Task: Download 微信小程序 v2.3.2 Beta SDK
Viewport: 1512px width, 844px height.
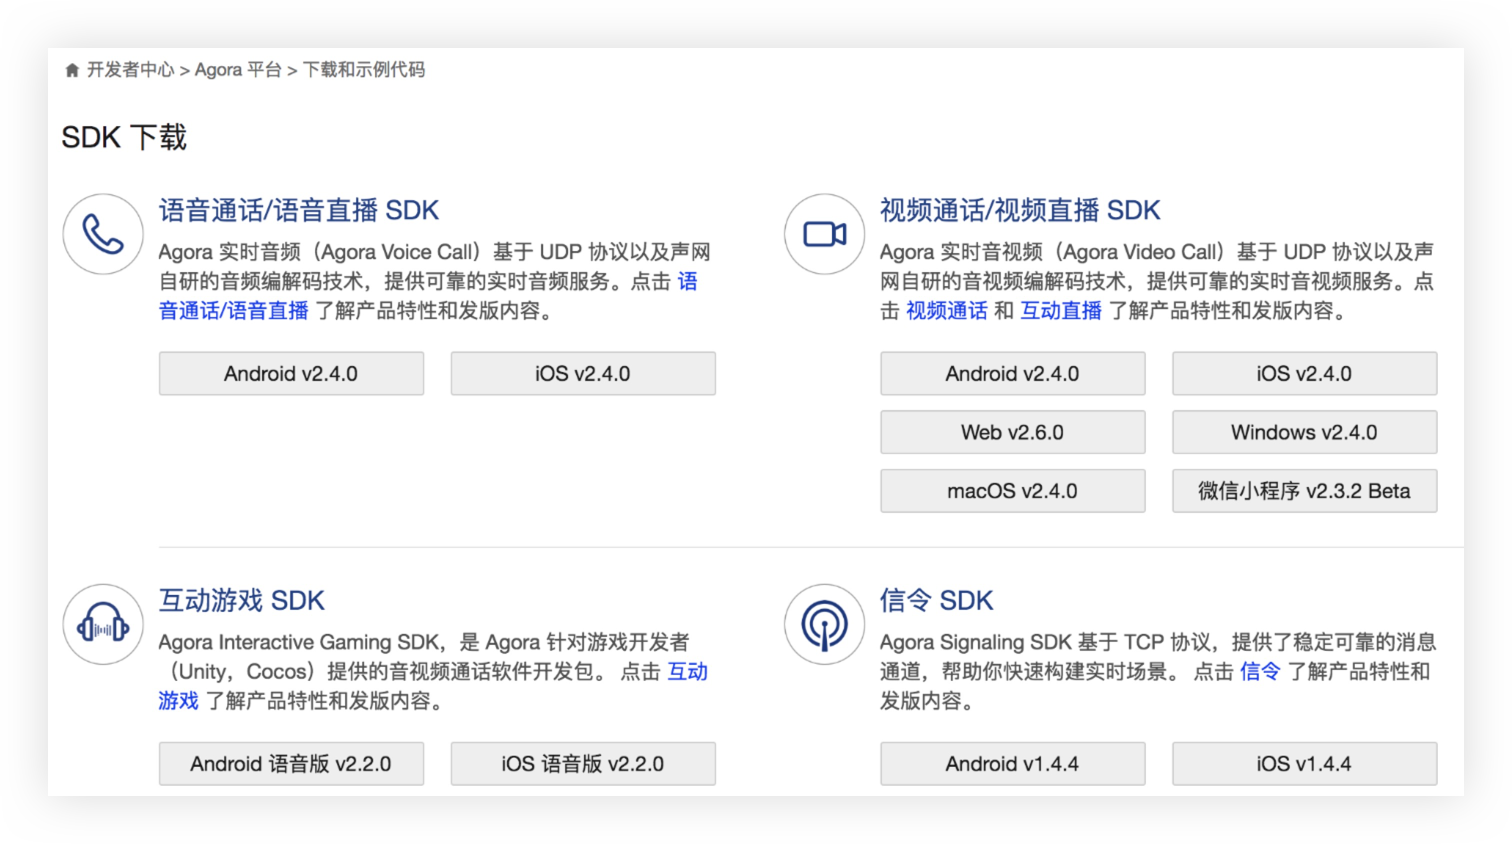Action: click(x=1305, y=491)
